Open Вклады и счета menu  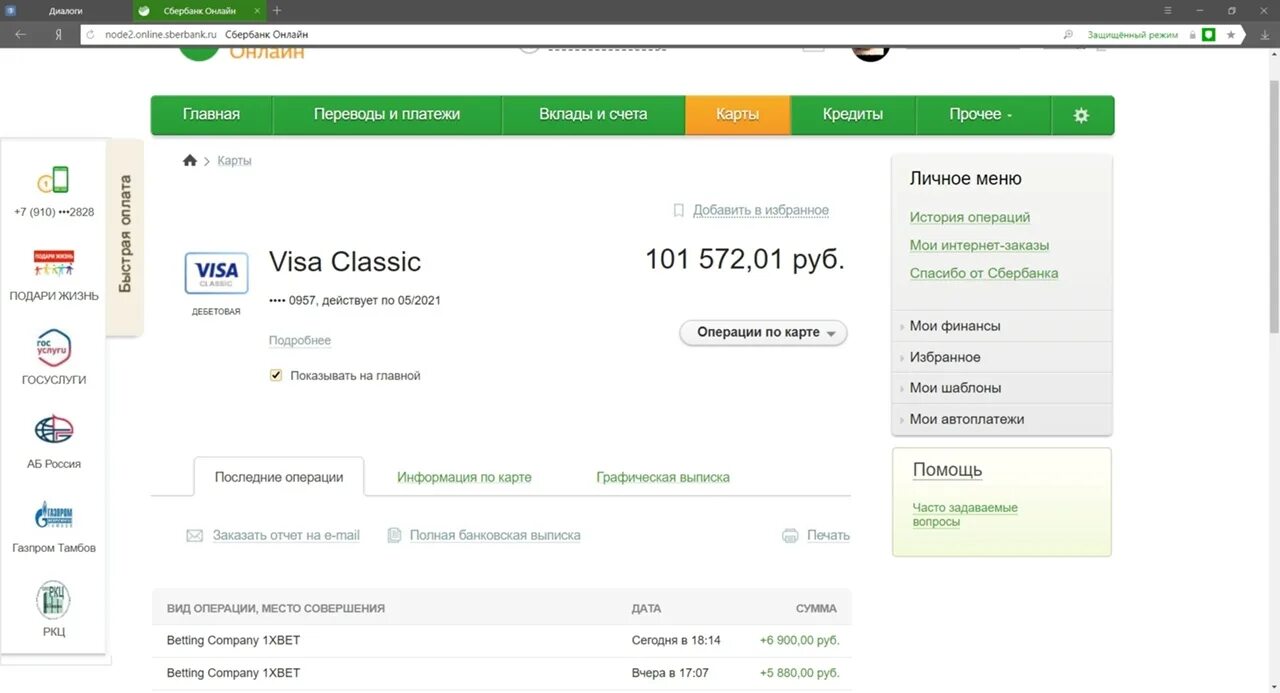pyautogui.click(x=593, y=115)
